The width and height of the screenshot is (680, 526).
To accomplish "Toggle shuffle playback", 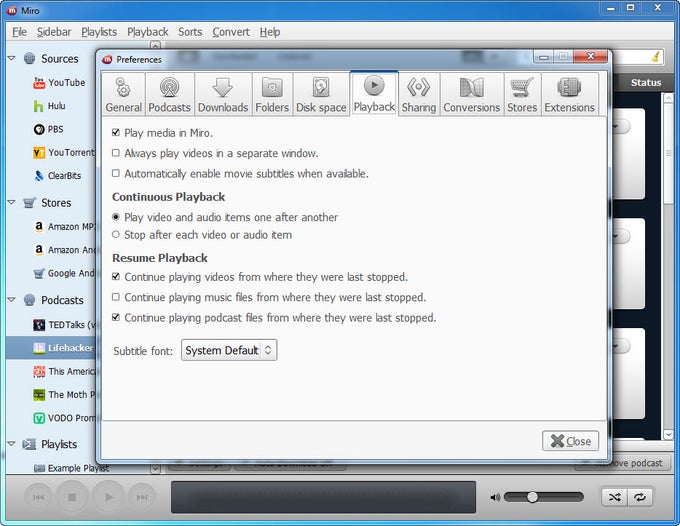I will (x=615, y=497).
